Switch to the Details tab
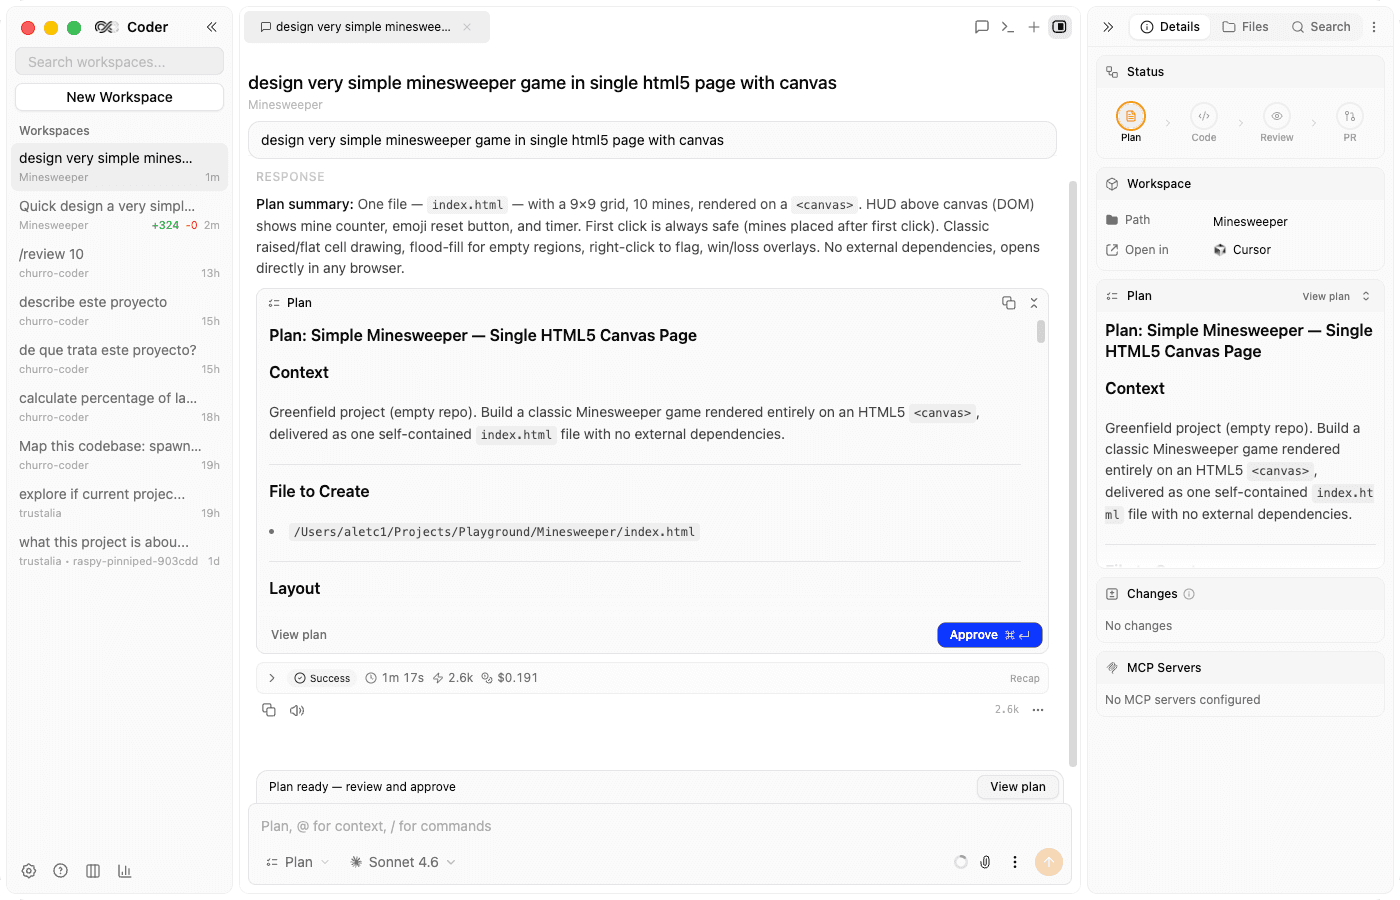Screen dimensions: 1400x900 tap(1170, 27)
